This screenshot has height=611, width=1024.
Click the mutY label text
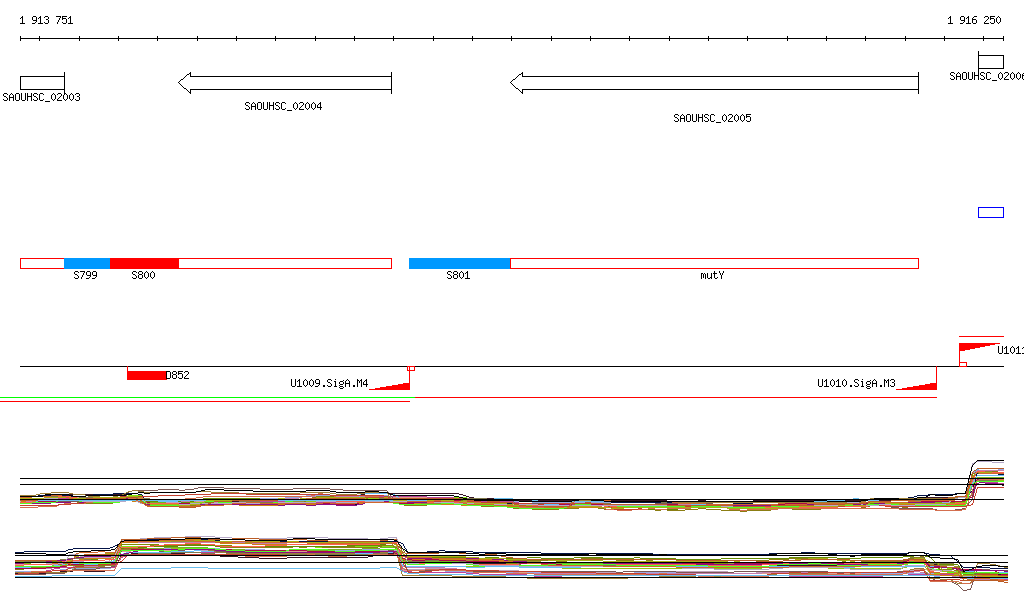[x=712, y=275]
